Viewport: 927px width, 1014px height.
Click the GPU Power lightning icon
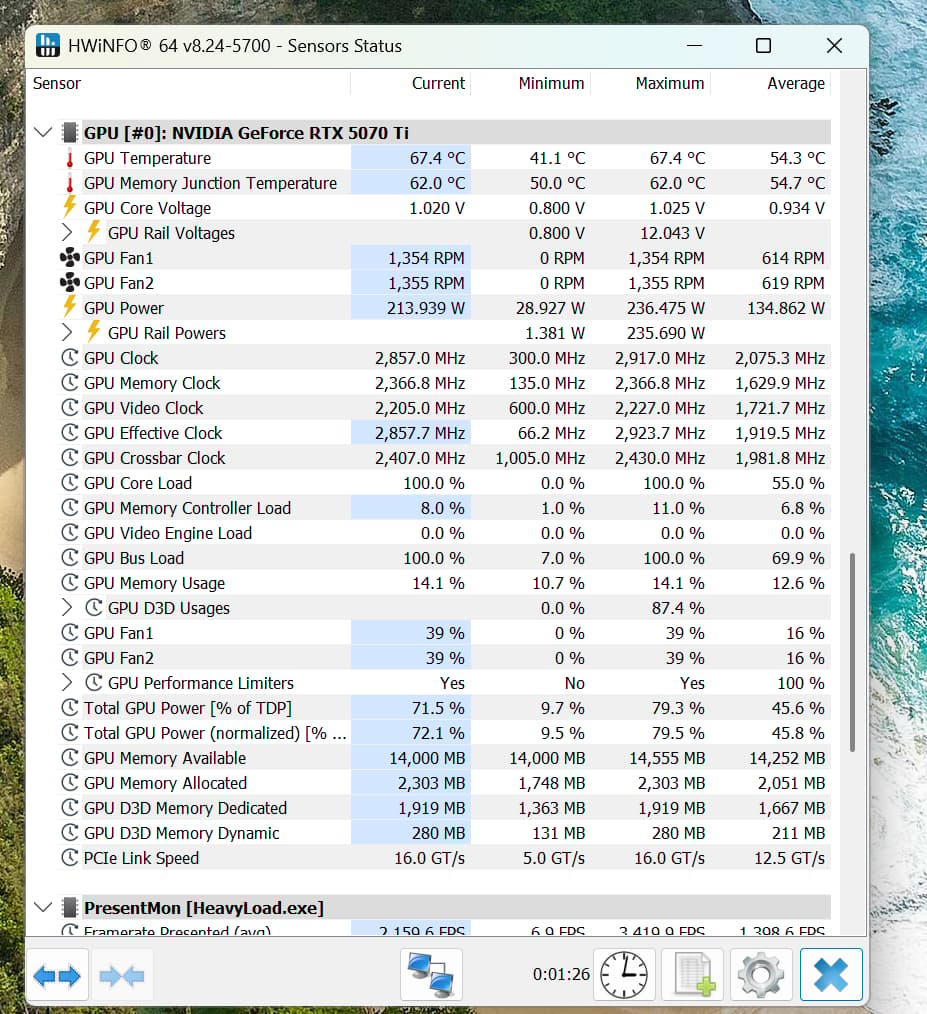(x=70, y=307)
